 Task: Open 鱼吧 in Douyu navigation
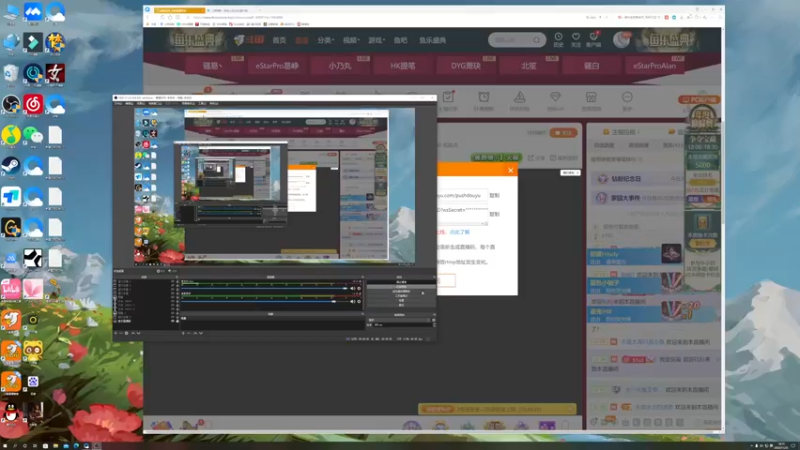click(x=401, y=40)
